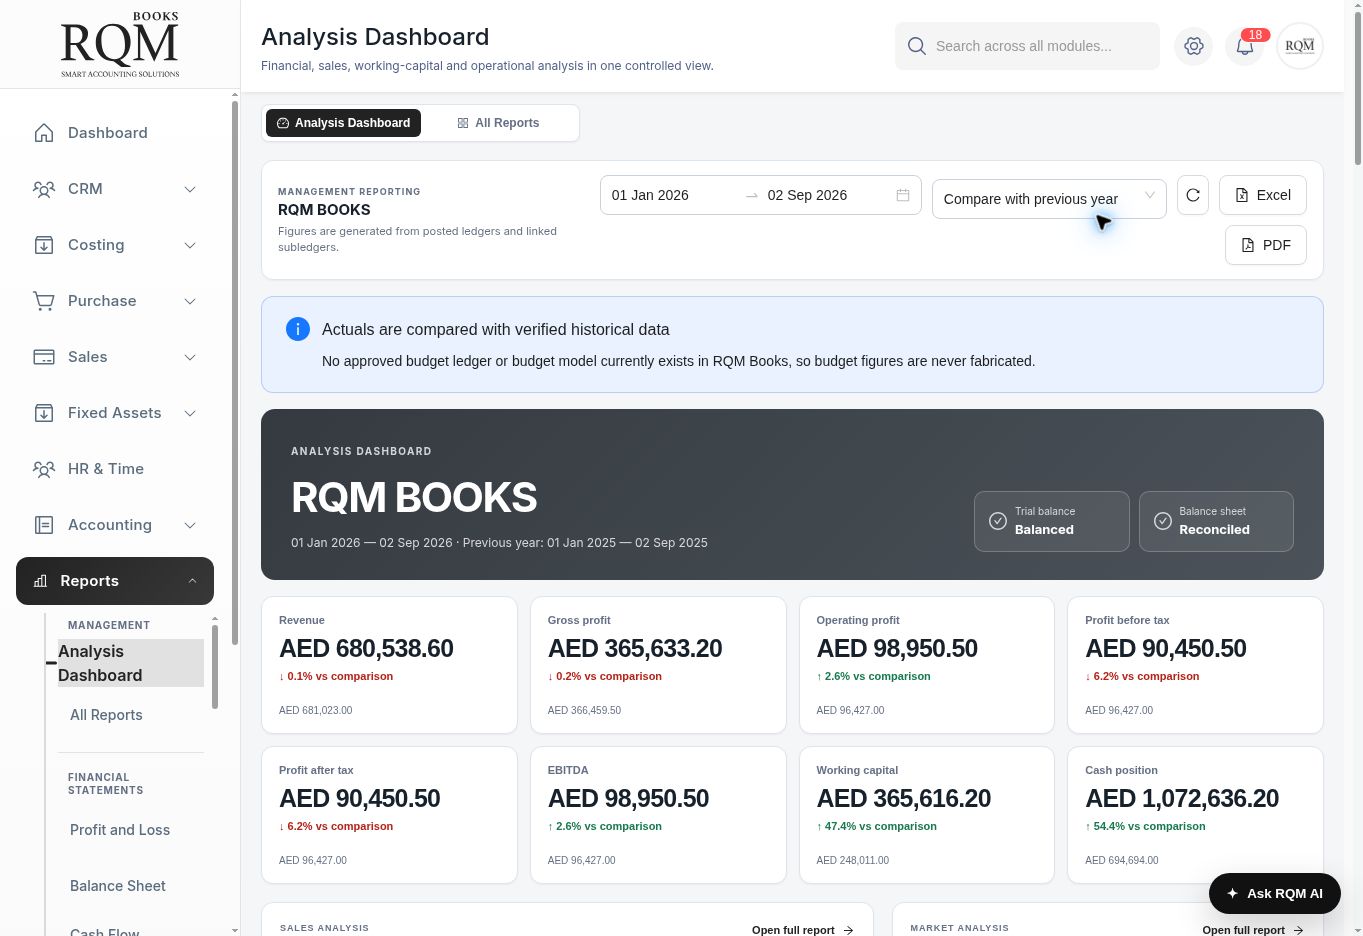The image size is (1363, 936).
Task: Click the Working capital AED 365,616.20 card
Action: coord(927,815)
